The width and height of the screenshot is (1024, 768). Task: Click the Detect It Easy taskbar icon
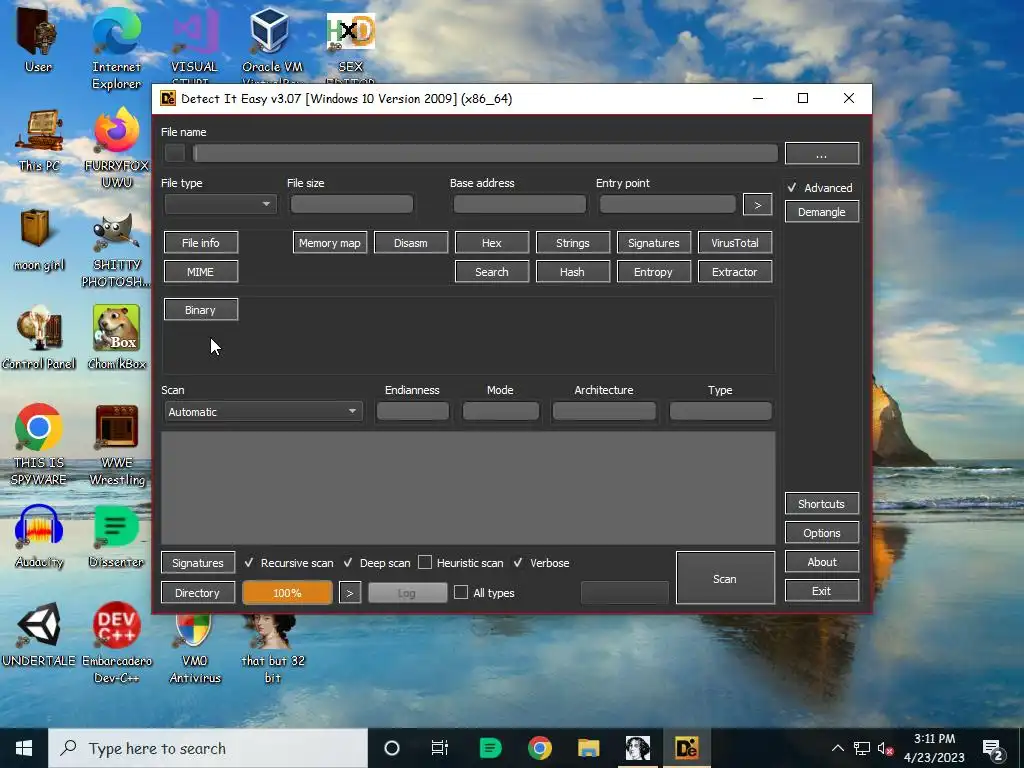pyautogui.click(x=686, y=748)
